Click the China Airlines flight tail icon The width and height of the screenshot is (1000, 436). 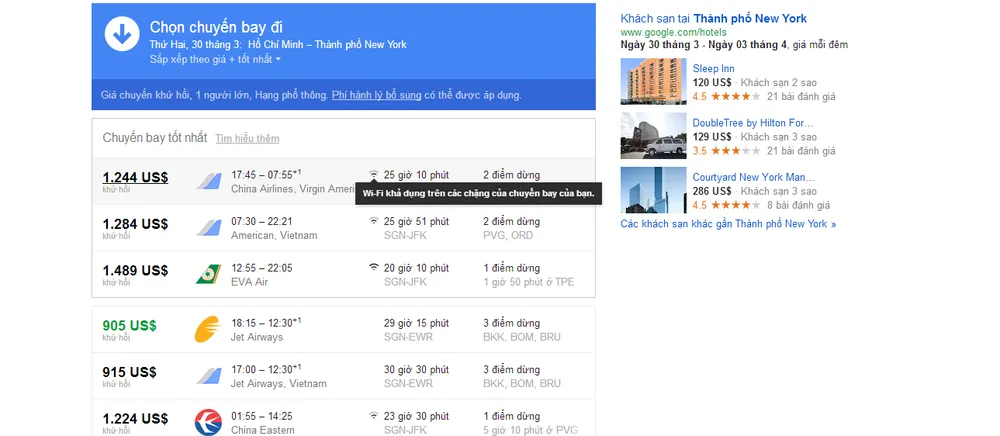click(x=208, y=181)
